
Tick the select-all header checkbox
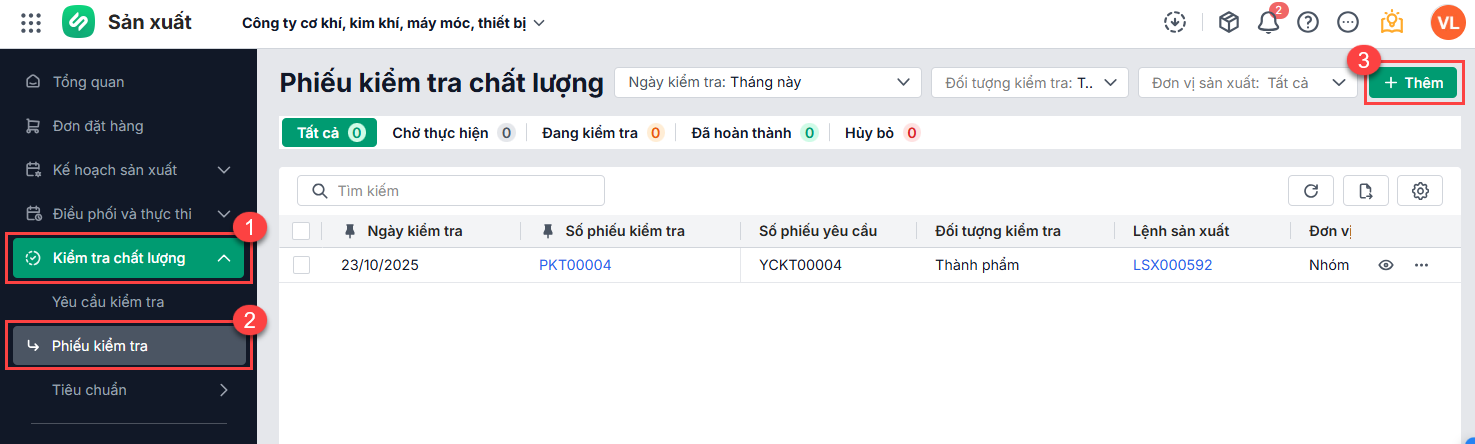click(301, 231)
